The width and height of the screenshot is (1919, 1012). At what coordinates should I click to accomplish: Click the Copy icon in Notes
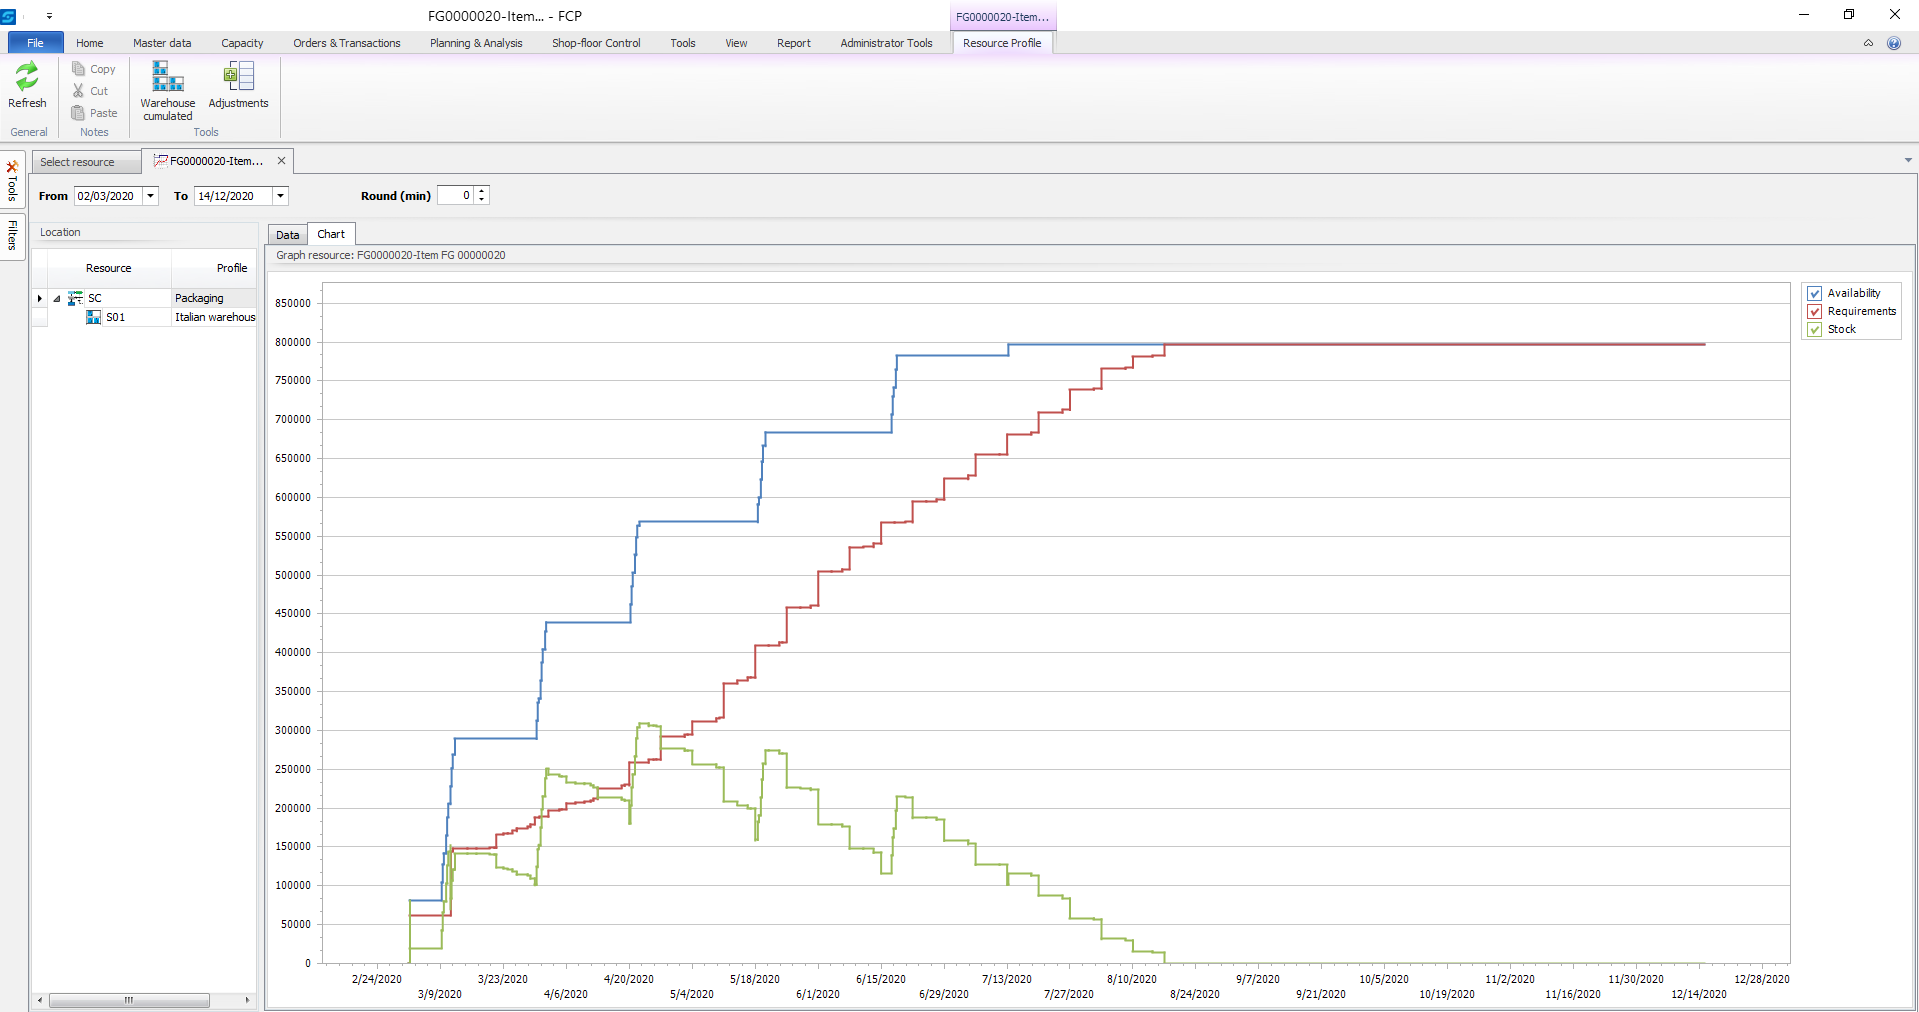[x=78, y=69]
